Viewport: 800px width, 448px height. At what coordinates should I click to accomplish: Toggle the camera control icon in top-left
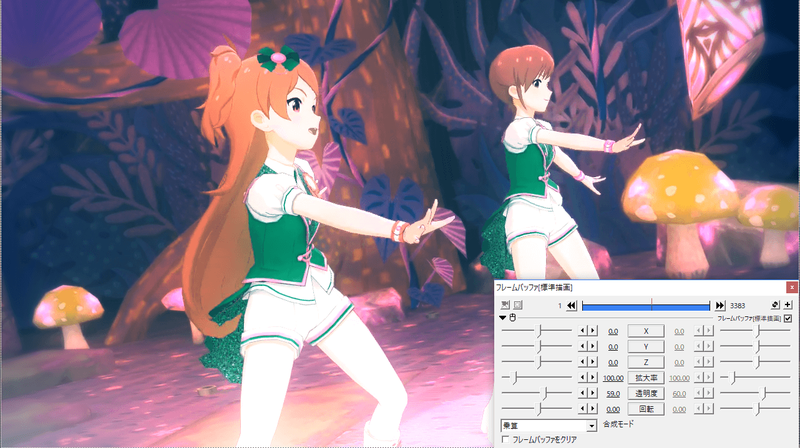click(x=505, y=305)
